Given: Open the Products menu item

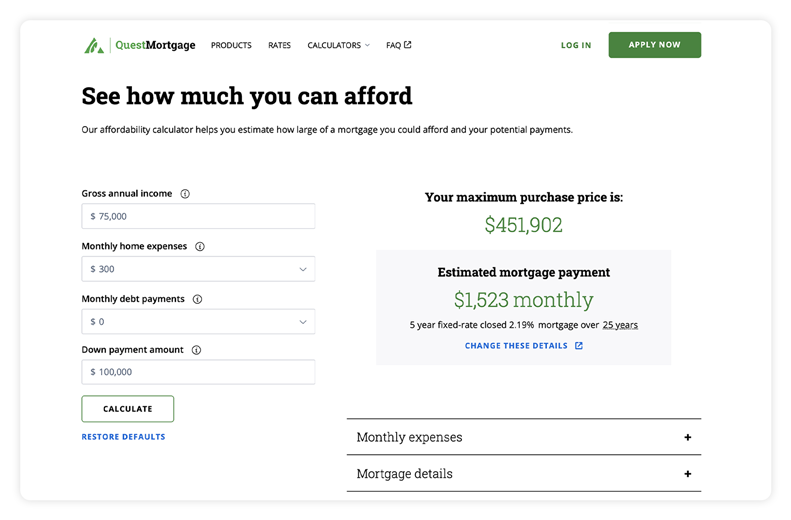Looking at the screenshot, I should [231, 45].
